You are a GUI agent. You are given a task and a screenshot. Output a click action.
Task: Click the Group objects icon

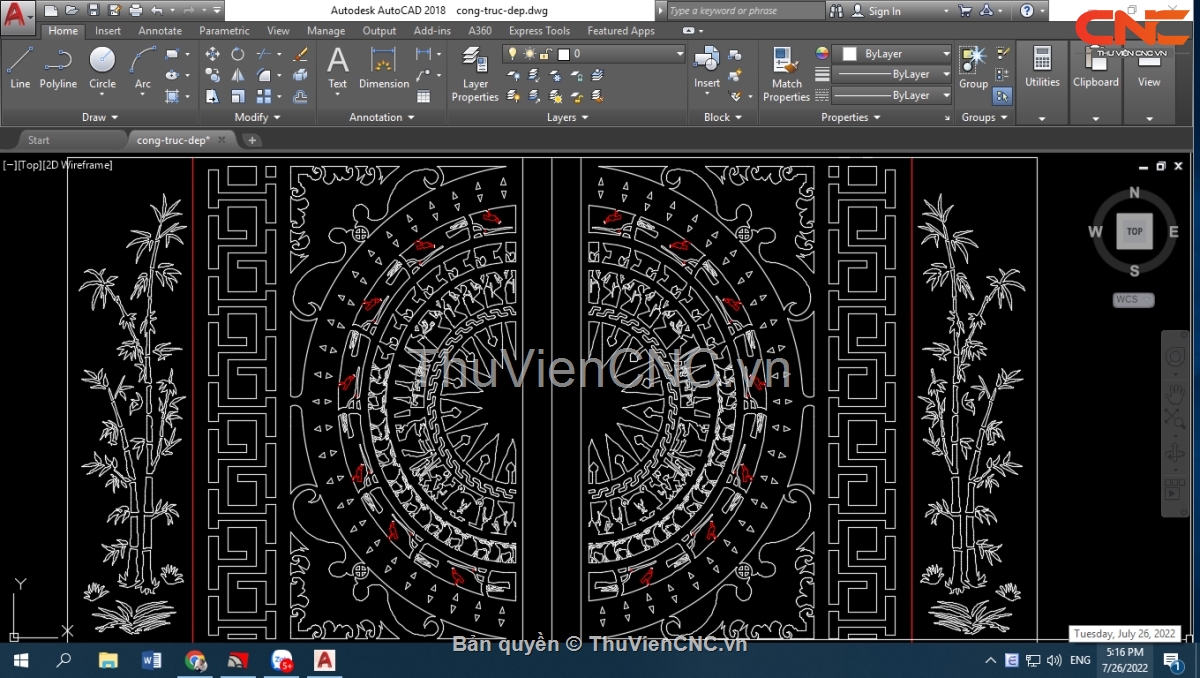(973, 67)
